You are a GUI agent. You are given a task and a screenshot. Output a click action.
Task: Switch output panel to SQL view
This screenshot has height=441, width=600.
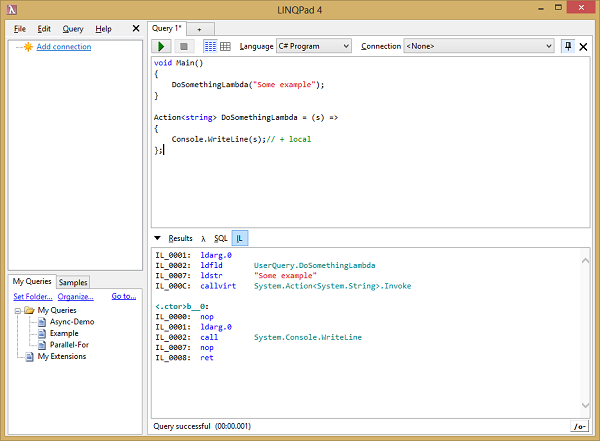(x=220, y=238)
